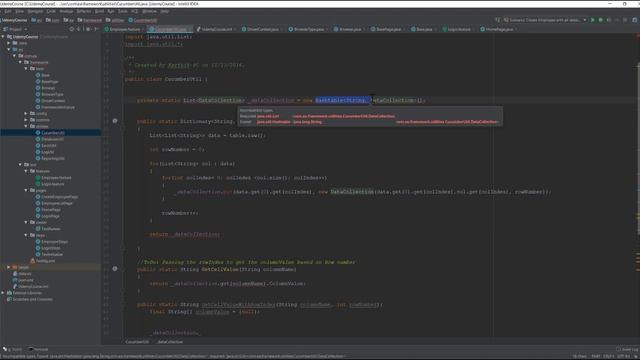Expand the target folder in project tree
640x360 pixels.
click(9, 267)
